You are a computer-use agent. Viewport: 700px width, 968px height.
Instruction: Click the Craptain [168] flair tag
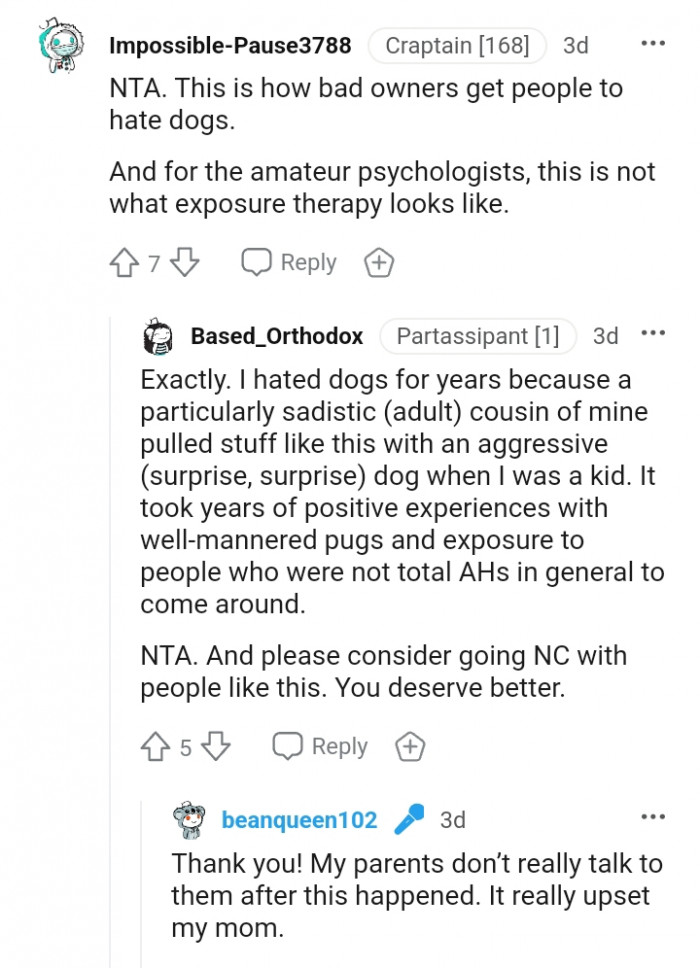point(456,45)
